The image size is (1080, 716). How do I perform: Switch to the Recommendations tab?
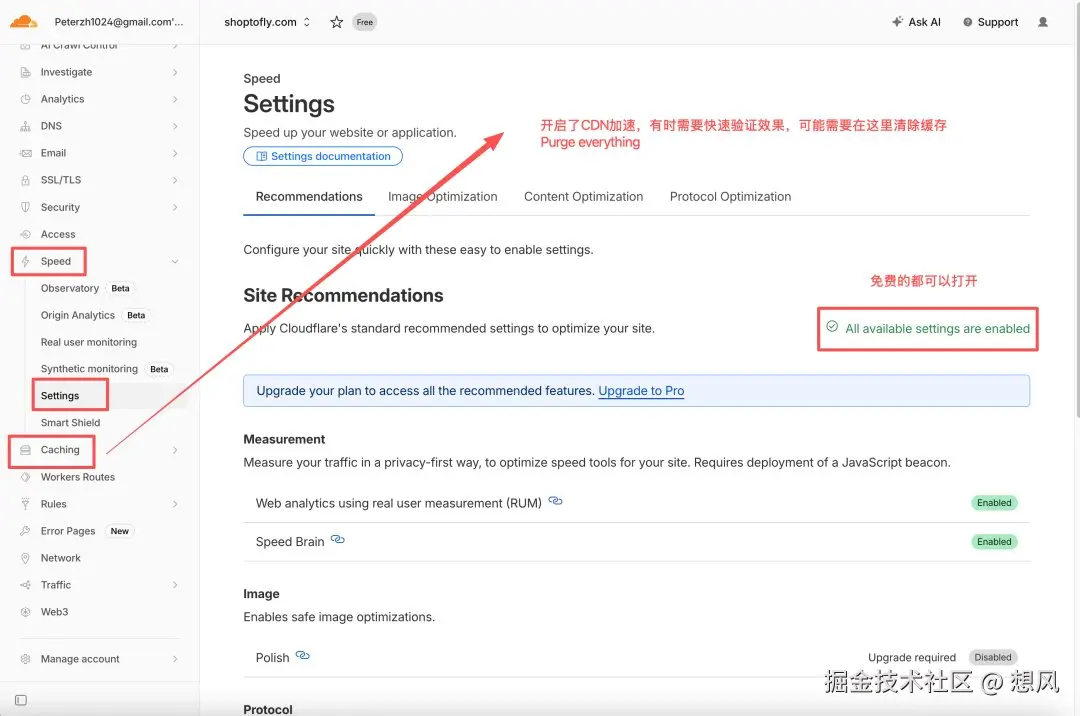pyautogui.click(x=309, y=197)
